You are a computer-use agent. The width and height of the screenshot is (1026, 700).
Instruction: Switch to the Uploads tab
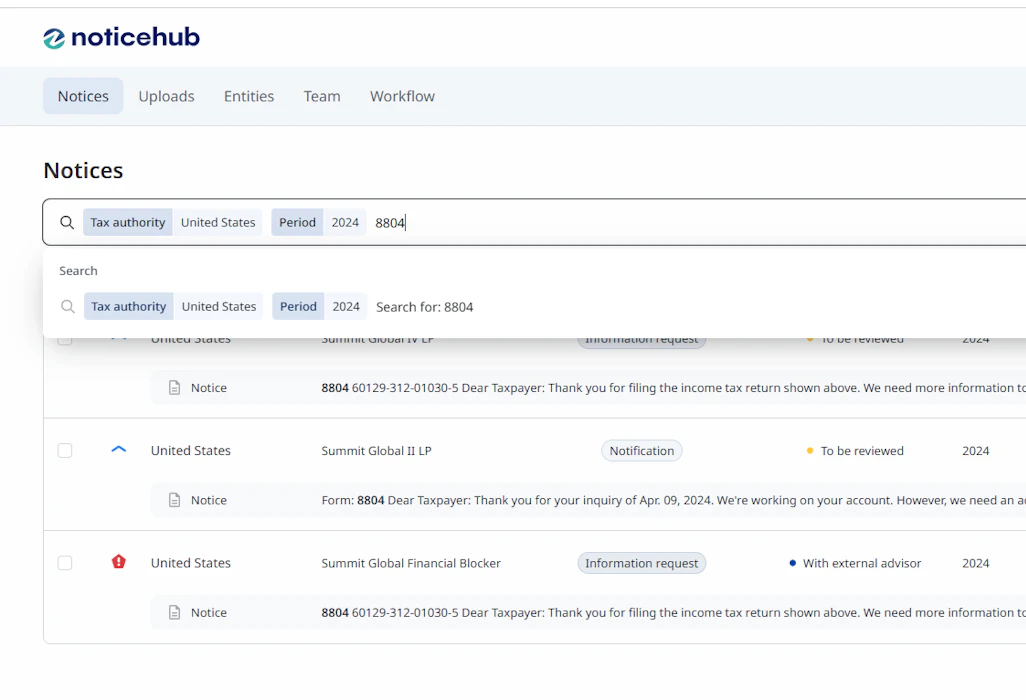(x=166, y=96)
